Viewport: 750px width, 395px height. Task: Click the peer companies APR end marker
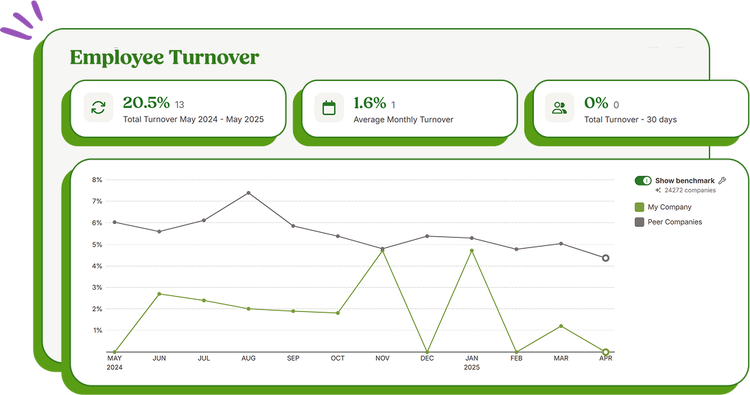[x=606, y=258]
